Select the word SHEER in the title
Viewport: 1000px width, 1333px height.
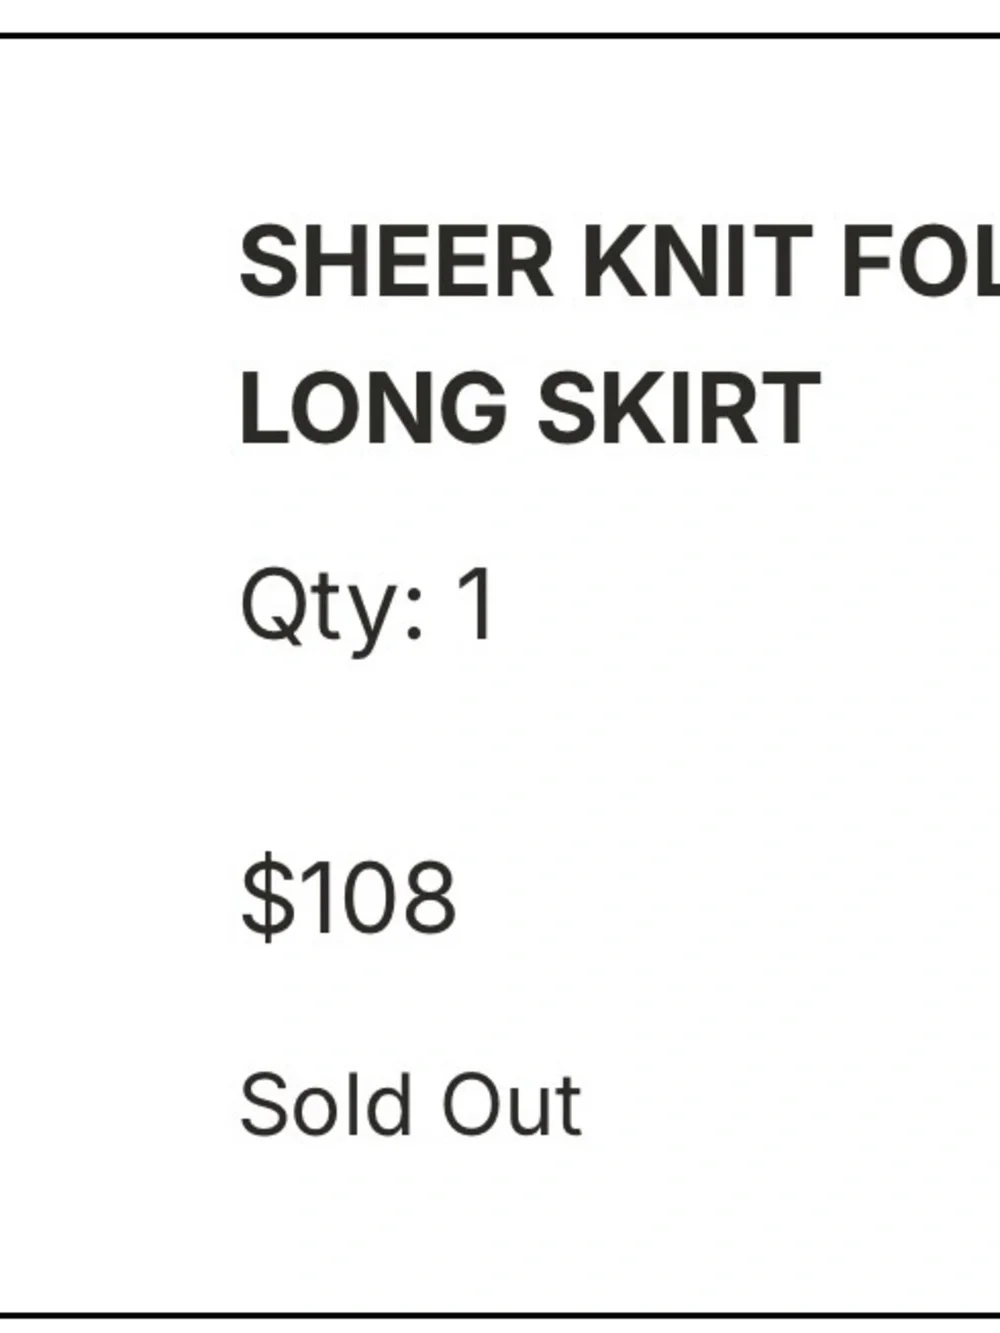pyautogui.click(x=396, y=262)
